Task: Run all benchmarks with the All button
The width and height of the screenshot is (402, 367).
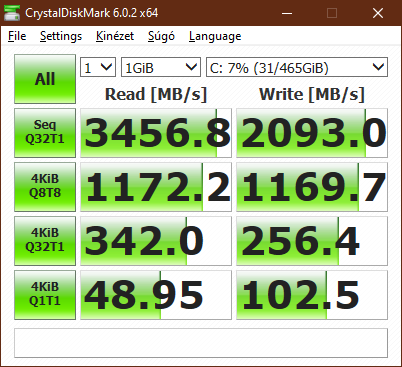Action: [x=45, y=79]
